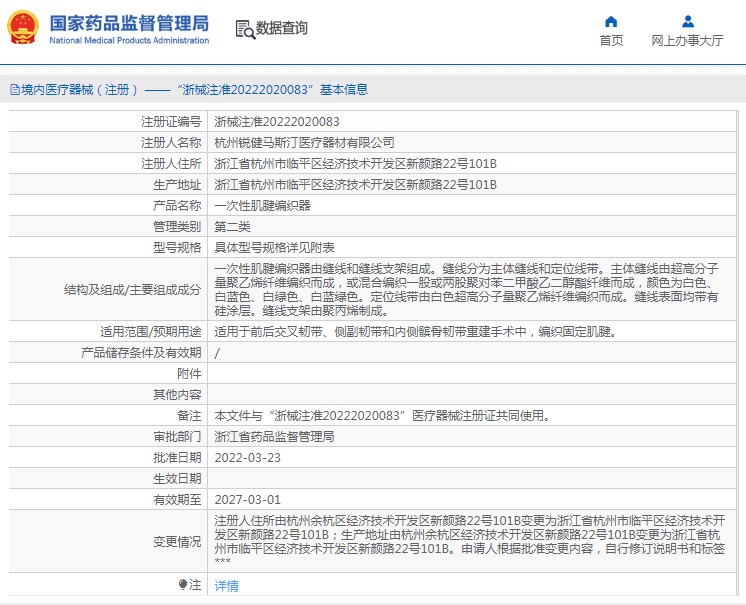Viewport: 746px width, 605px height.
Task: Click the 适用范围/预期用途 description value
Action: (416, 332)
